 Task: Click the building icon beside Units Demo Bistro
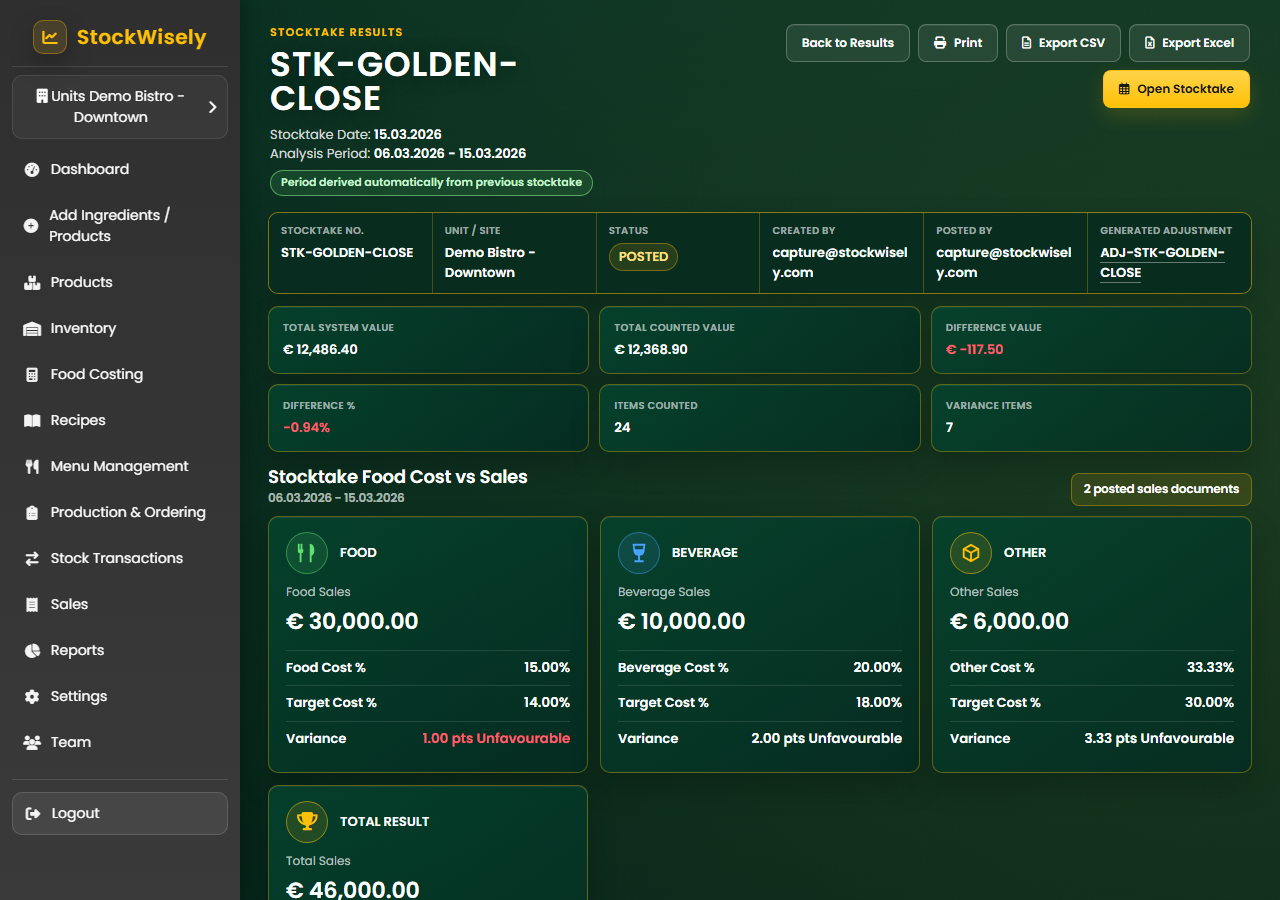point(42,96)
